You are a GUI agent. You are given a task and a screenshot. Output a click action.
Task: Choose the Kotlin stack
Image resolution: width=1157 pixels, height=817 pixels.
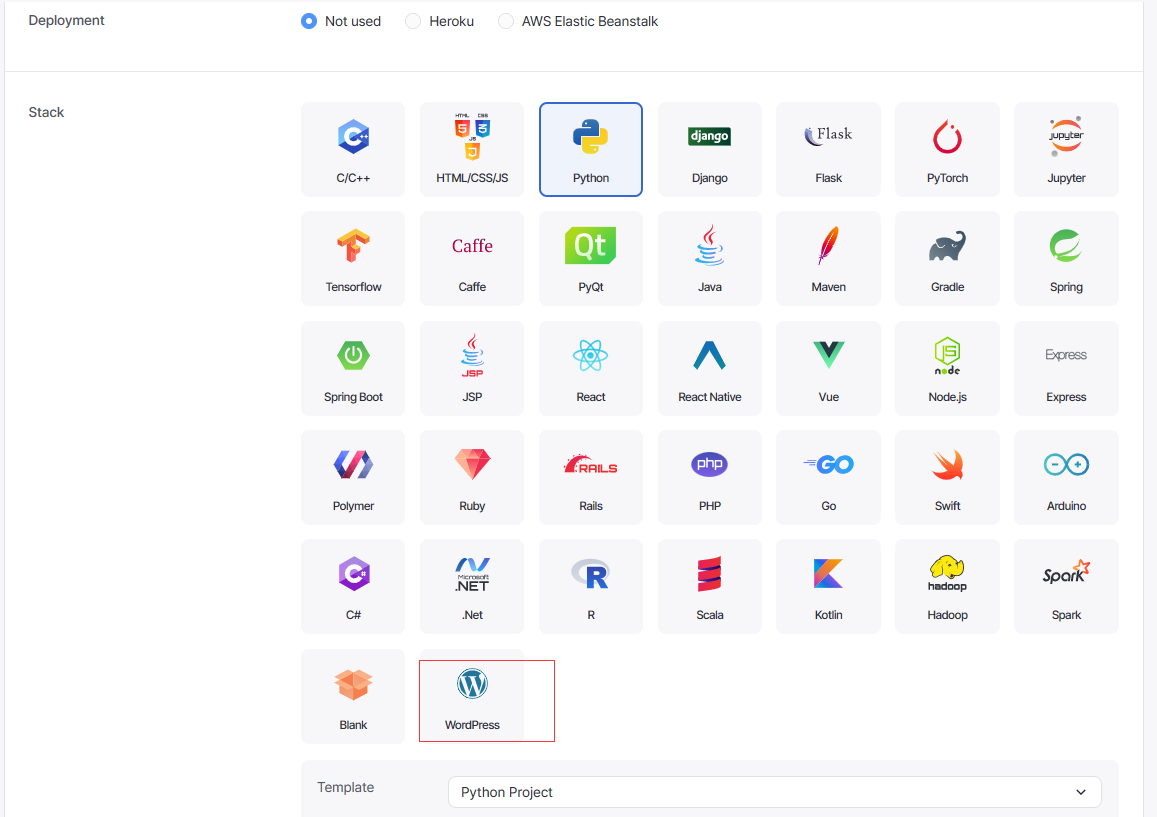click(828, 587)
